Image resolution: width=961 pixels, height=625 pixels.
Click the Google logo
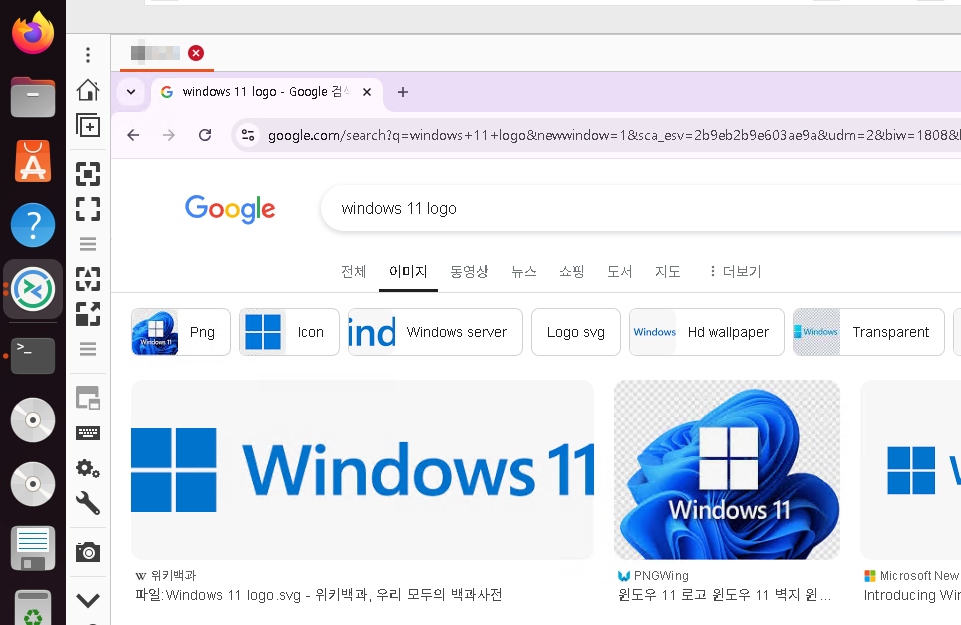click(x=230, y=209)
